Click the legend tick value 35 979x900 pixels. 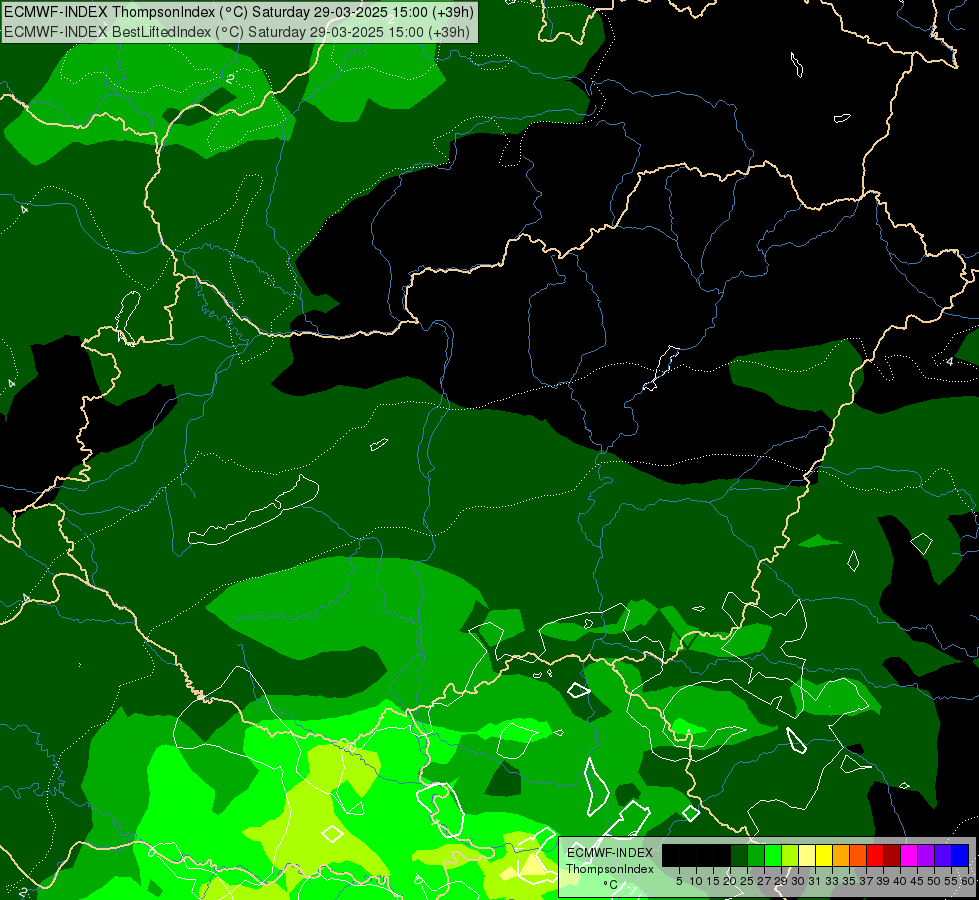coord(849,881)
